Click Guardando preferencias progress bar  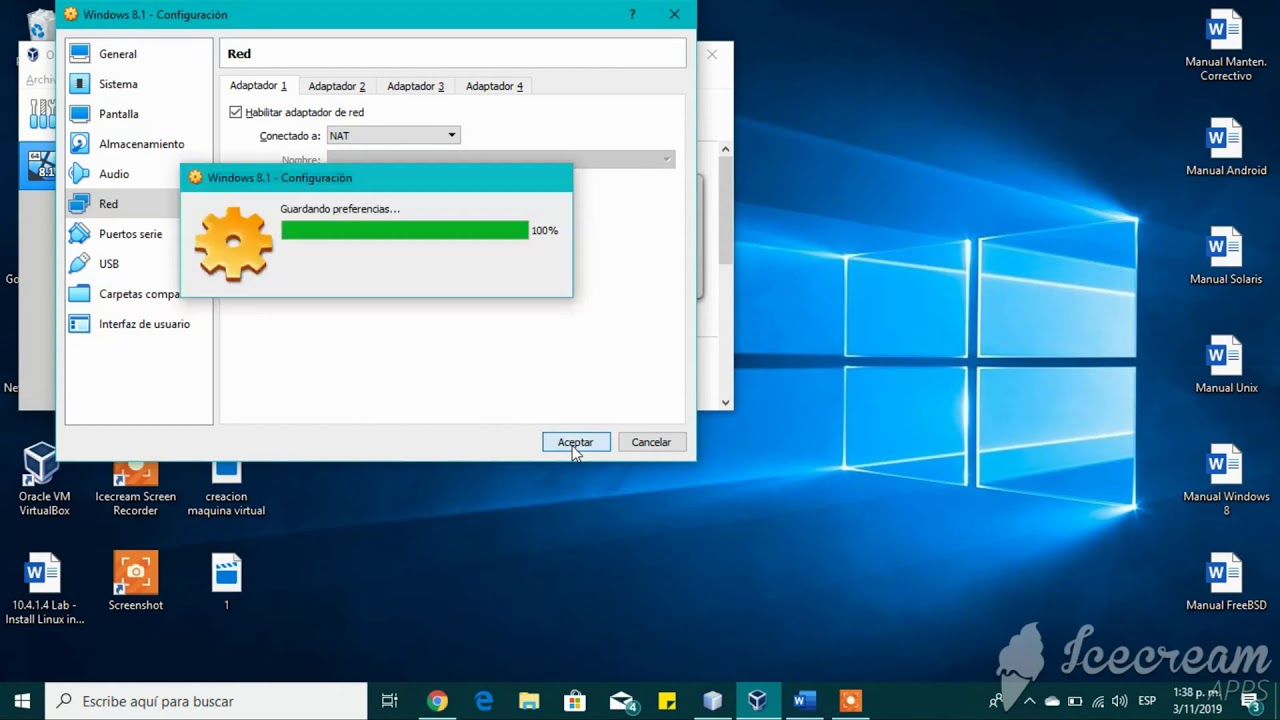pyautogui.click(x=405, y=230)
